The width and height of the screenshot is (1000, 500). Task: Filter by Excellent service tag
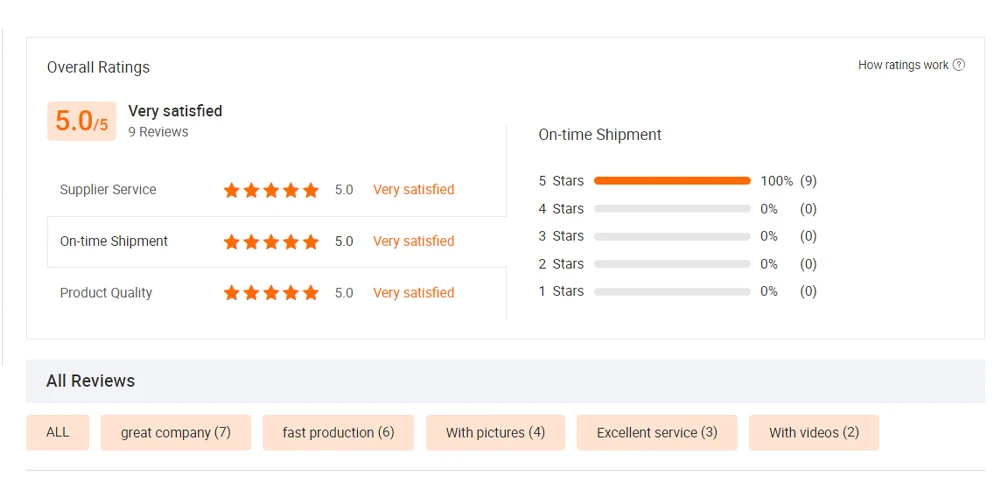(x=657, y=433)
